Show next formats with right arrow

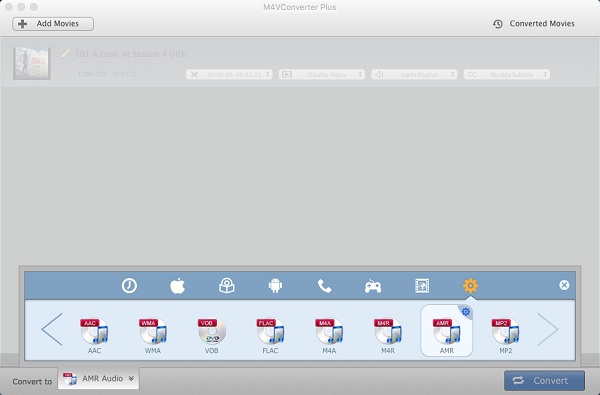[x=548, y=329]
